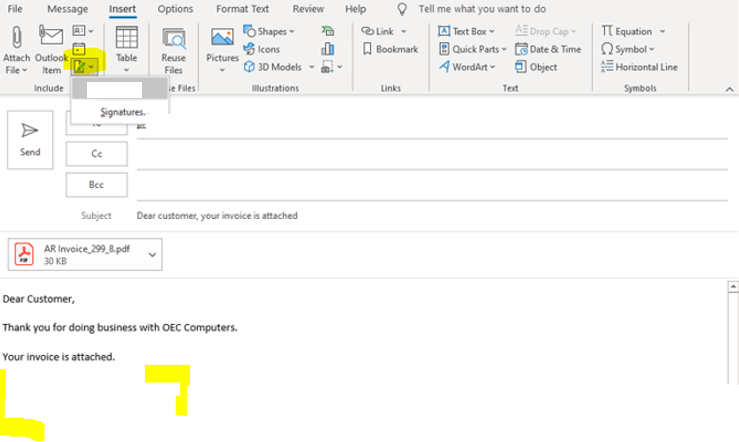The width and height of the screenshot is (739, 442).
Task: Click the Bcc button
Action: (97, 185)
